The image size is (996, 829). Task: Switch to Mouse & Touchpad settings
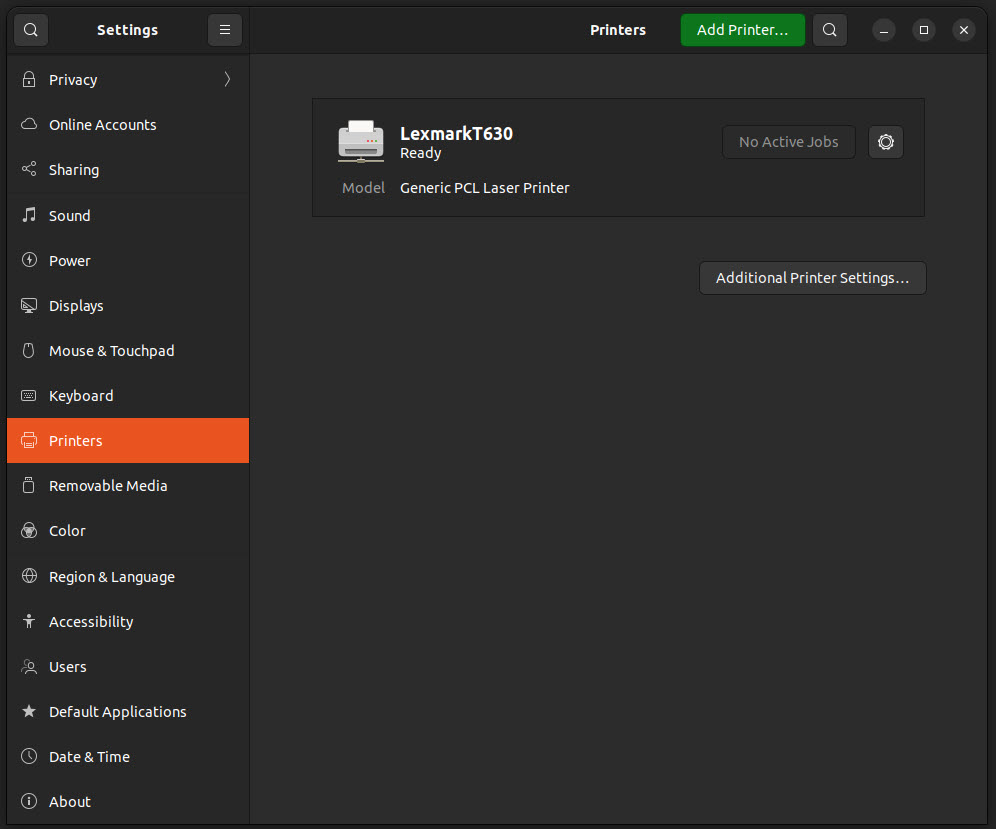[111, 351]
